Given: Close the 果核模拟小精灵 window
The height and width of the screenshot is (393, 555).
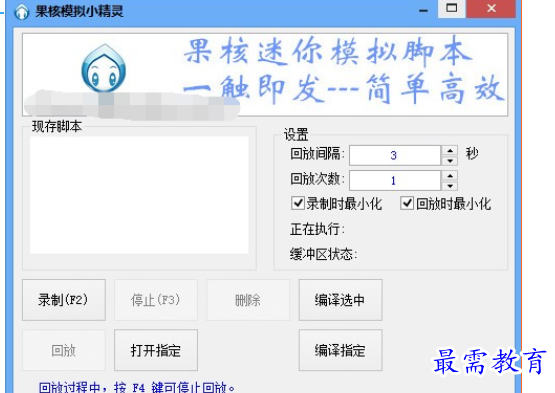Looking at the screenshot, I should click(491, 8).
